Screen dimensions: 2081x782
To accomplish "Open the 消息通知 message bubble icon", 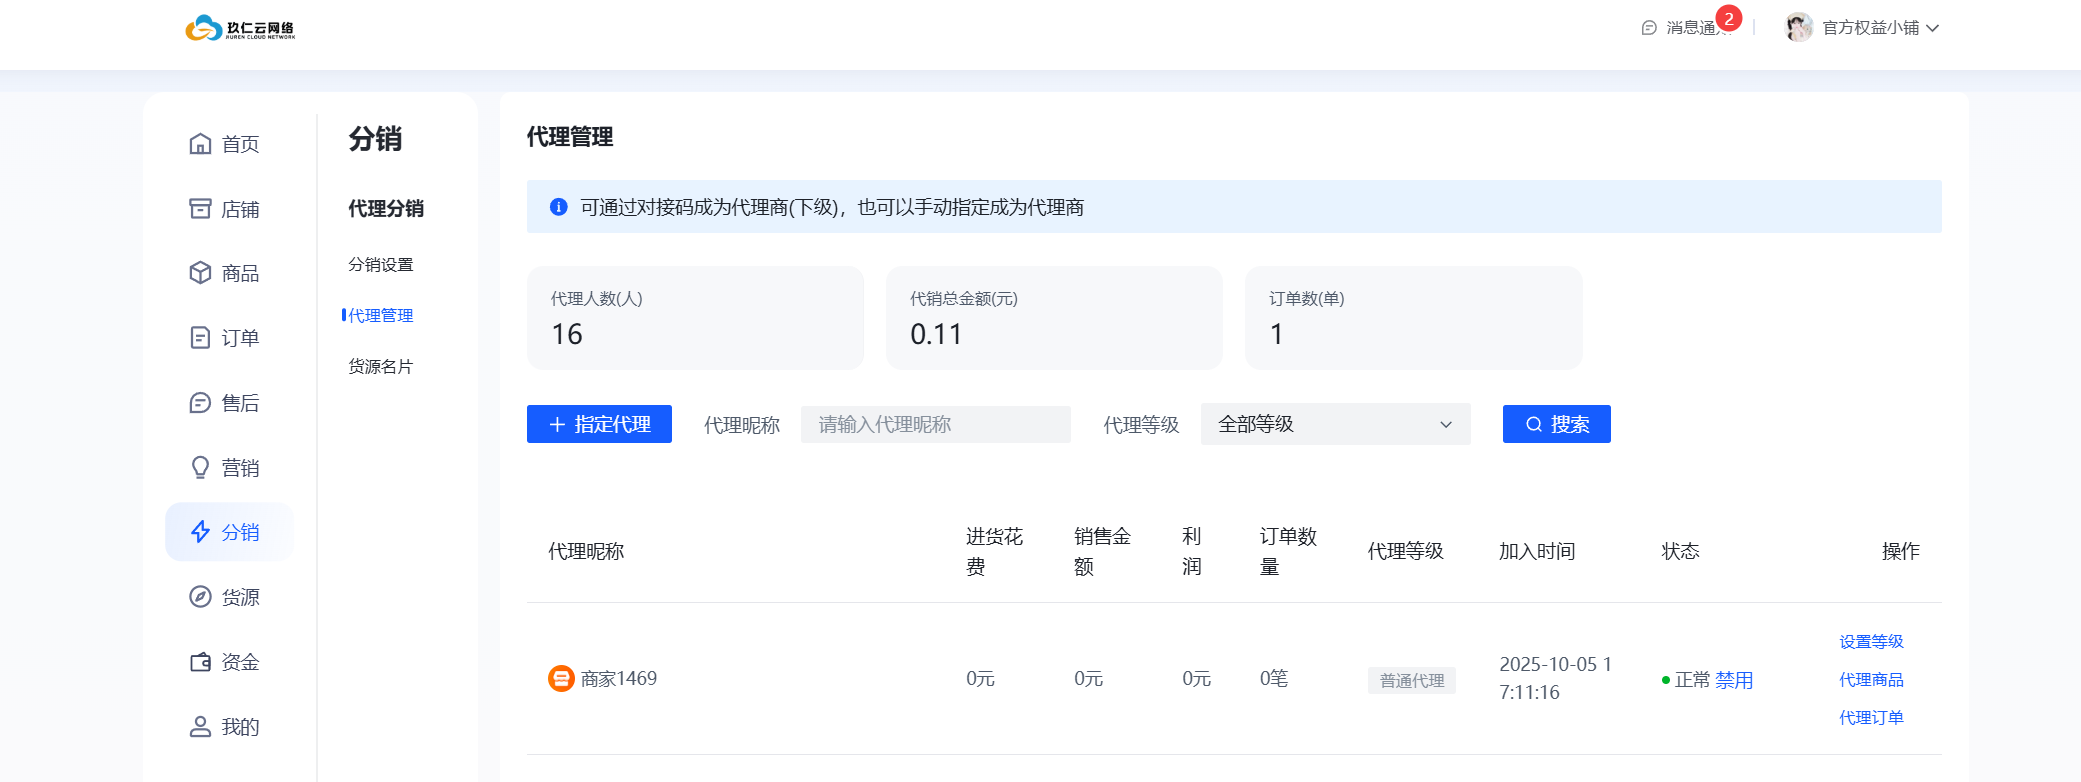I will [x=1649, y=28].
